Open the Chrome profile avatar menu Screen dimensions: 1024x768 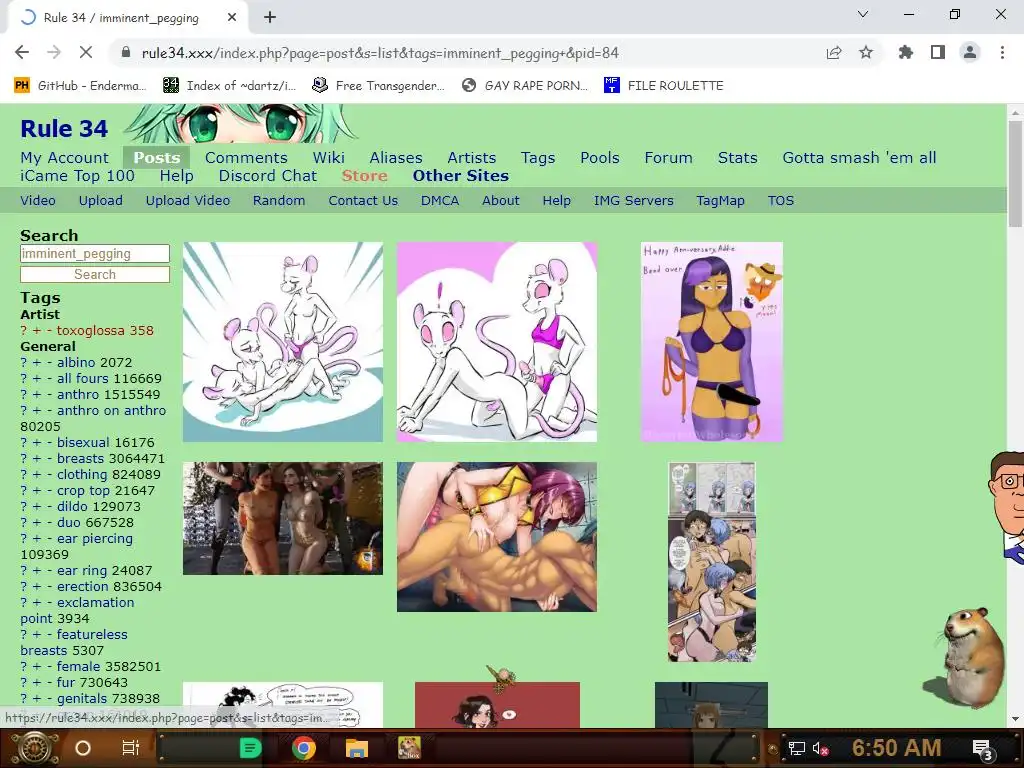pos(970,53)
